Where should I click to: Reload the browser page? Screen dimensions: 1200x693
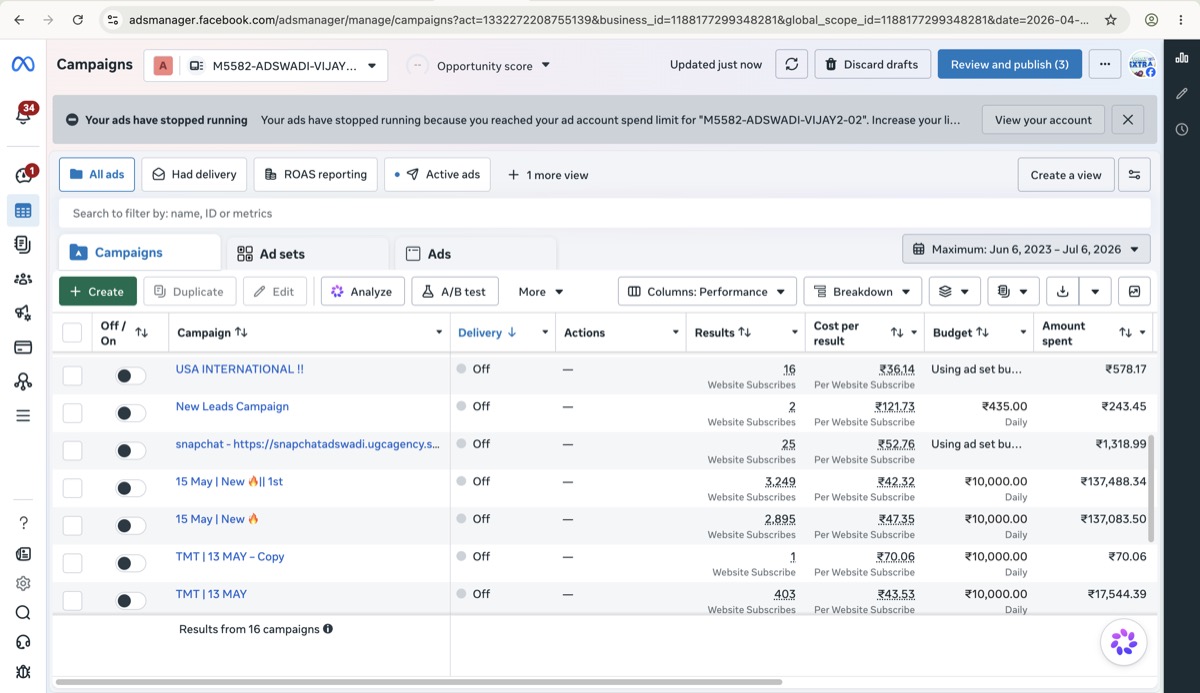point(78,19)
